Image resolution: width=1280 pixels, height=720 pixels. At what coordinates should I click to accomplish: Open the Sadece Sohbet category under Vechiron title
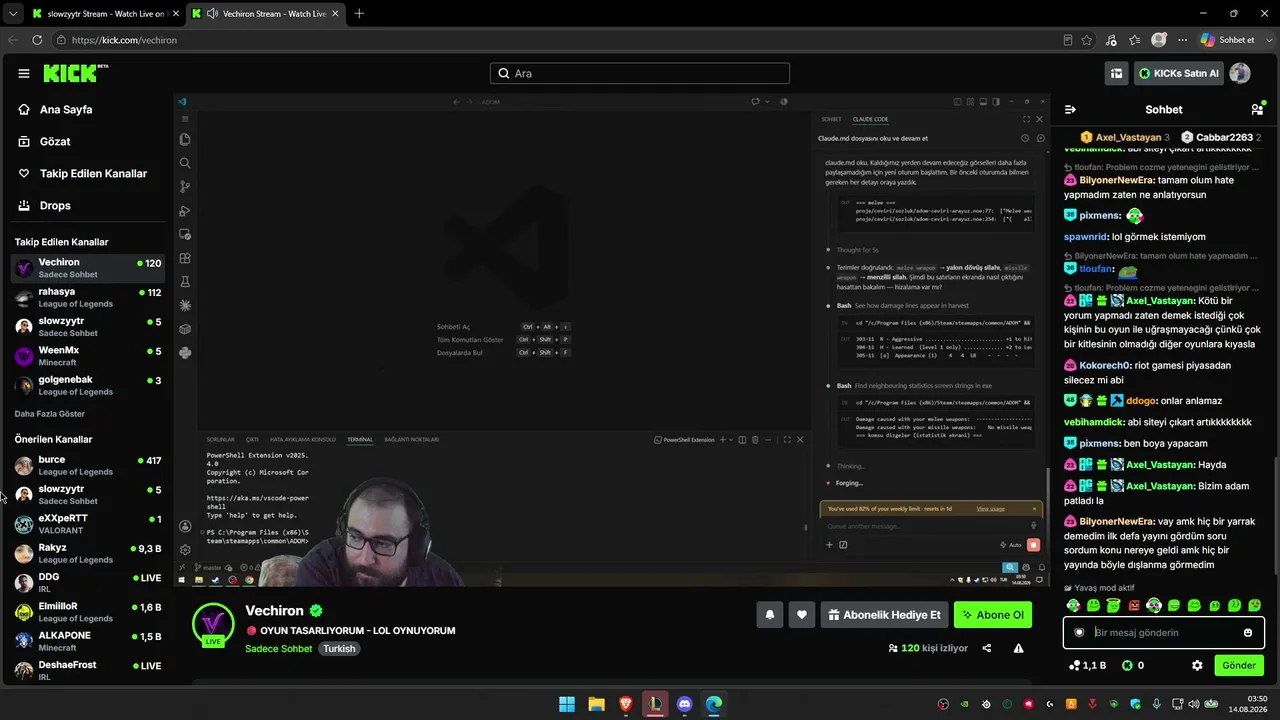coord(279,649)
